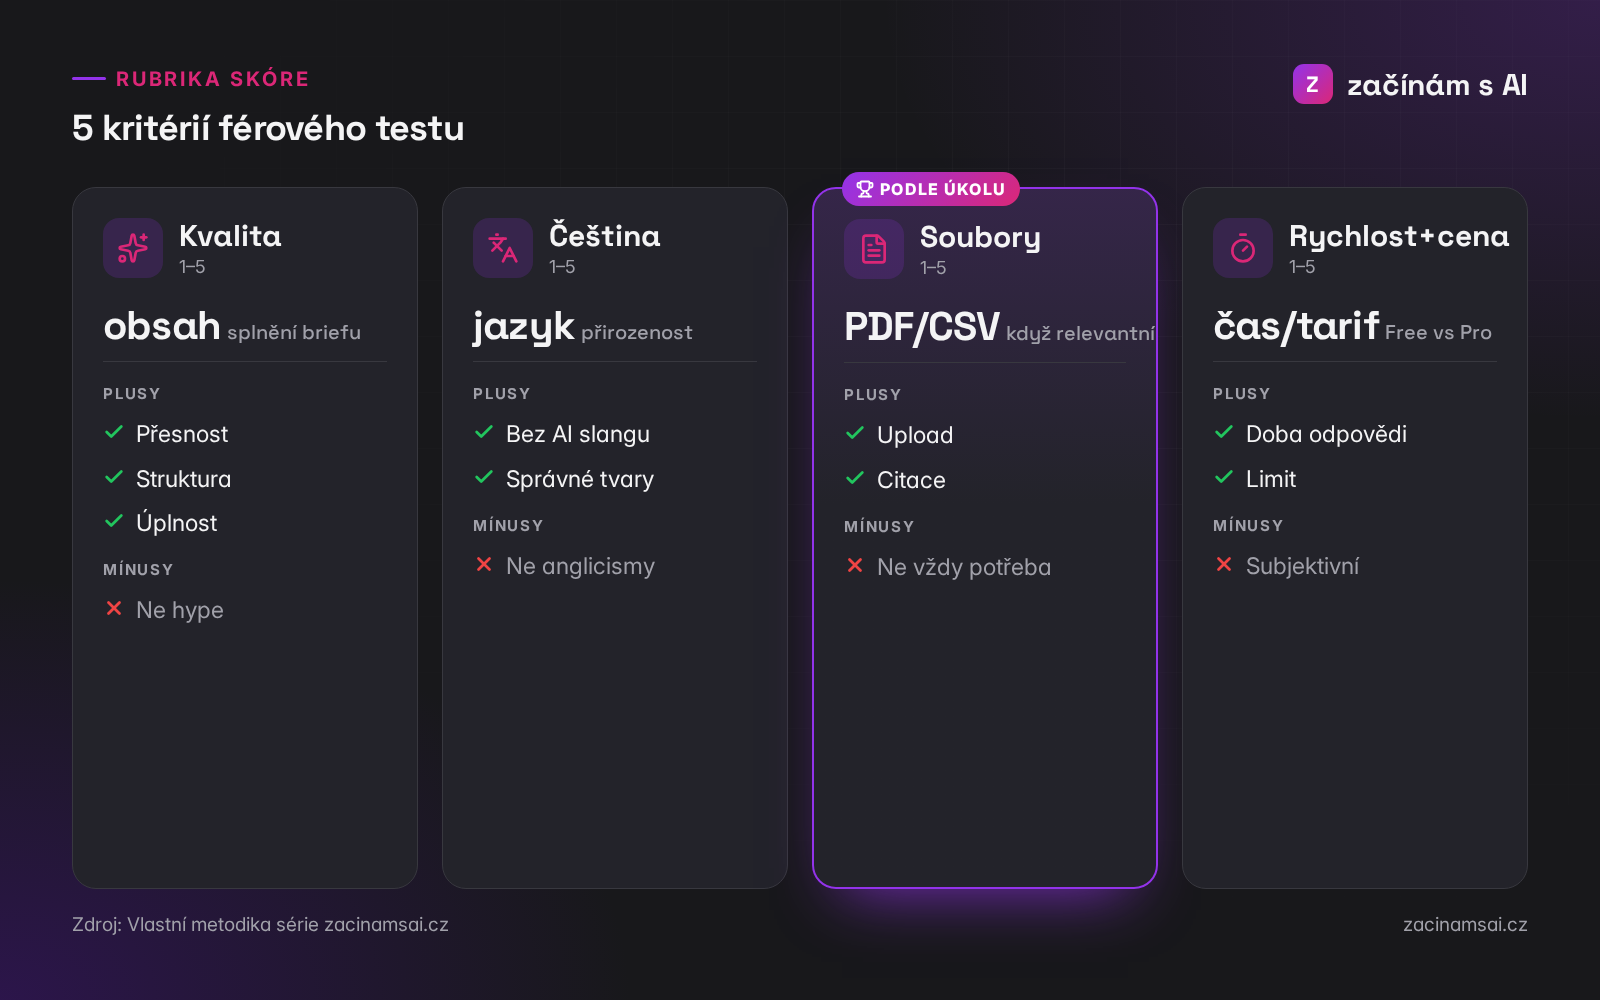Click the Ne vždy potřeba text
Viewport: 1600px width, 1000px height.
click(x=964, y=567)
